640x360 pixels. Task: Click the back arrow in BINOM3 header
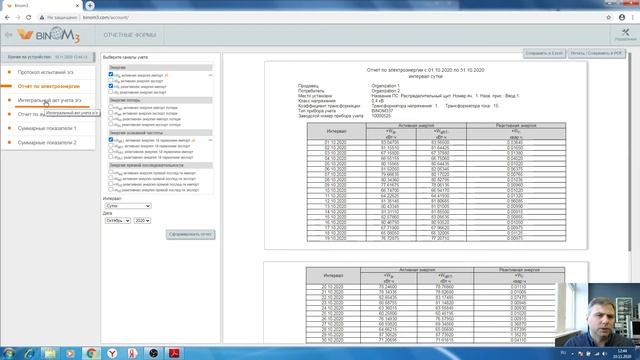click(x=8, y=35)
